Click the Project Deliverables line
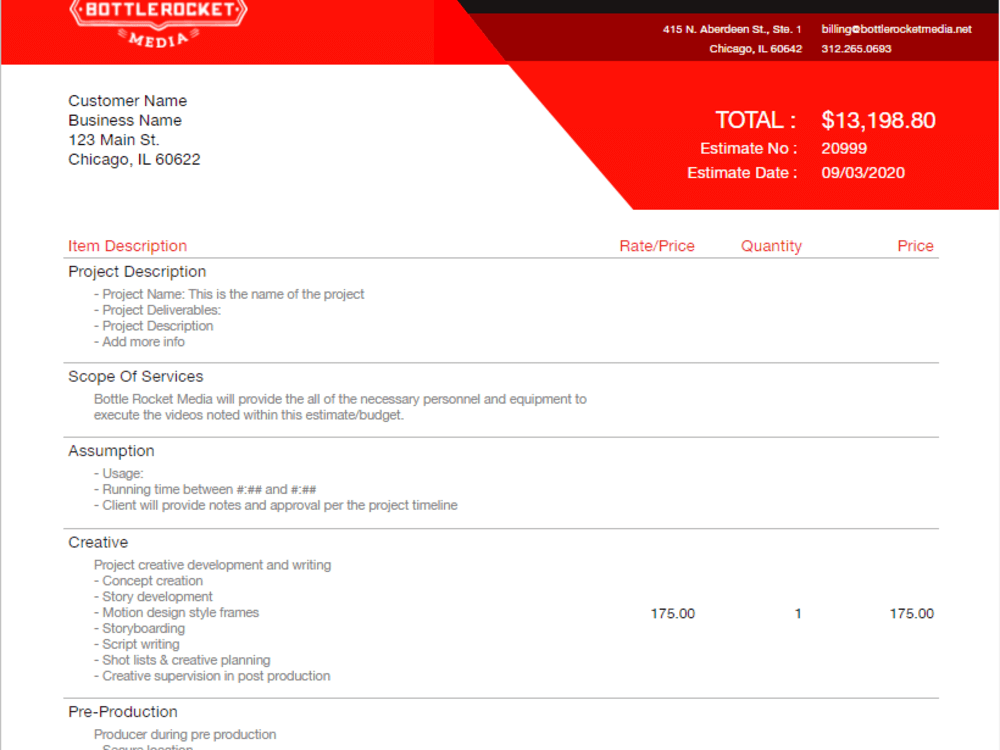The height and width of the screenshot is (750, 1000). pos(157,310)
